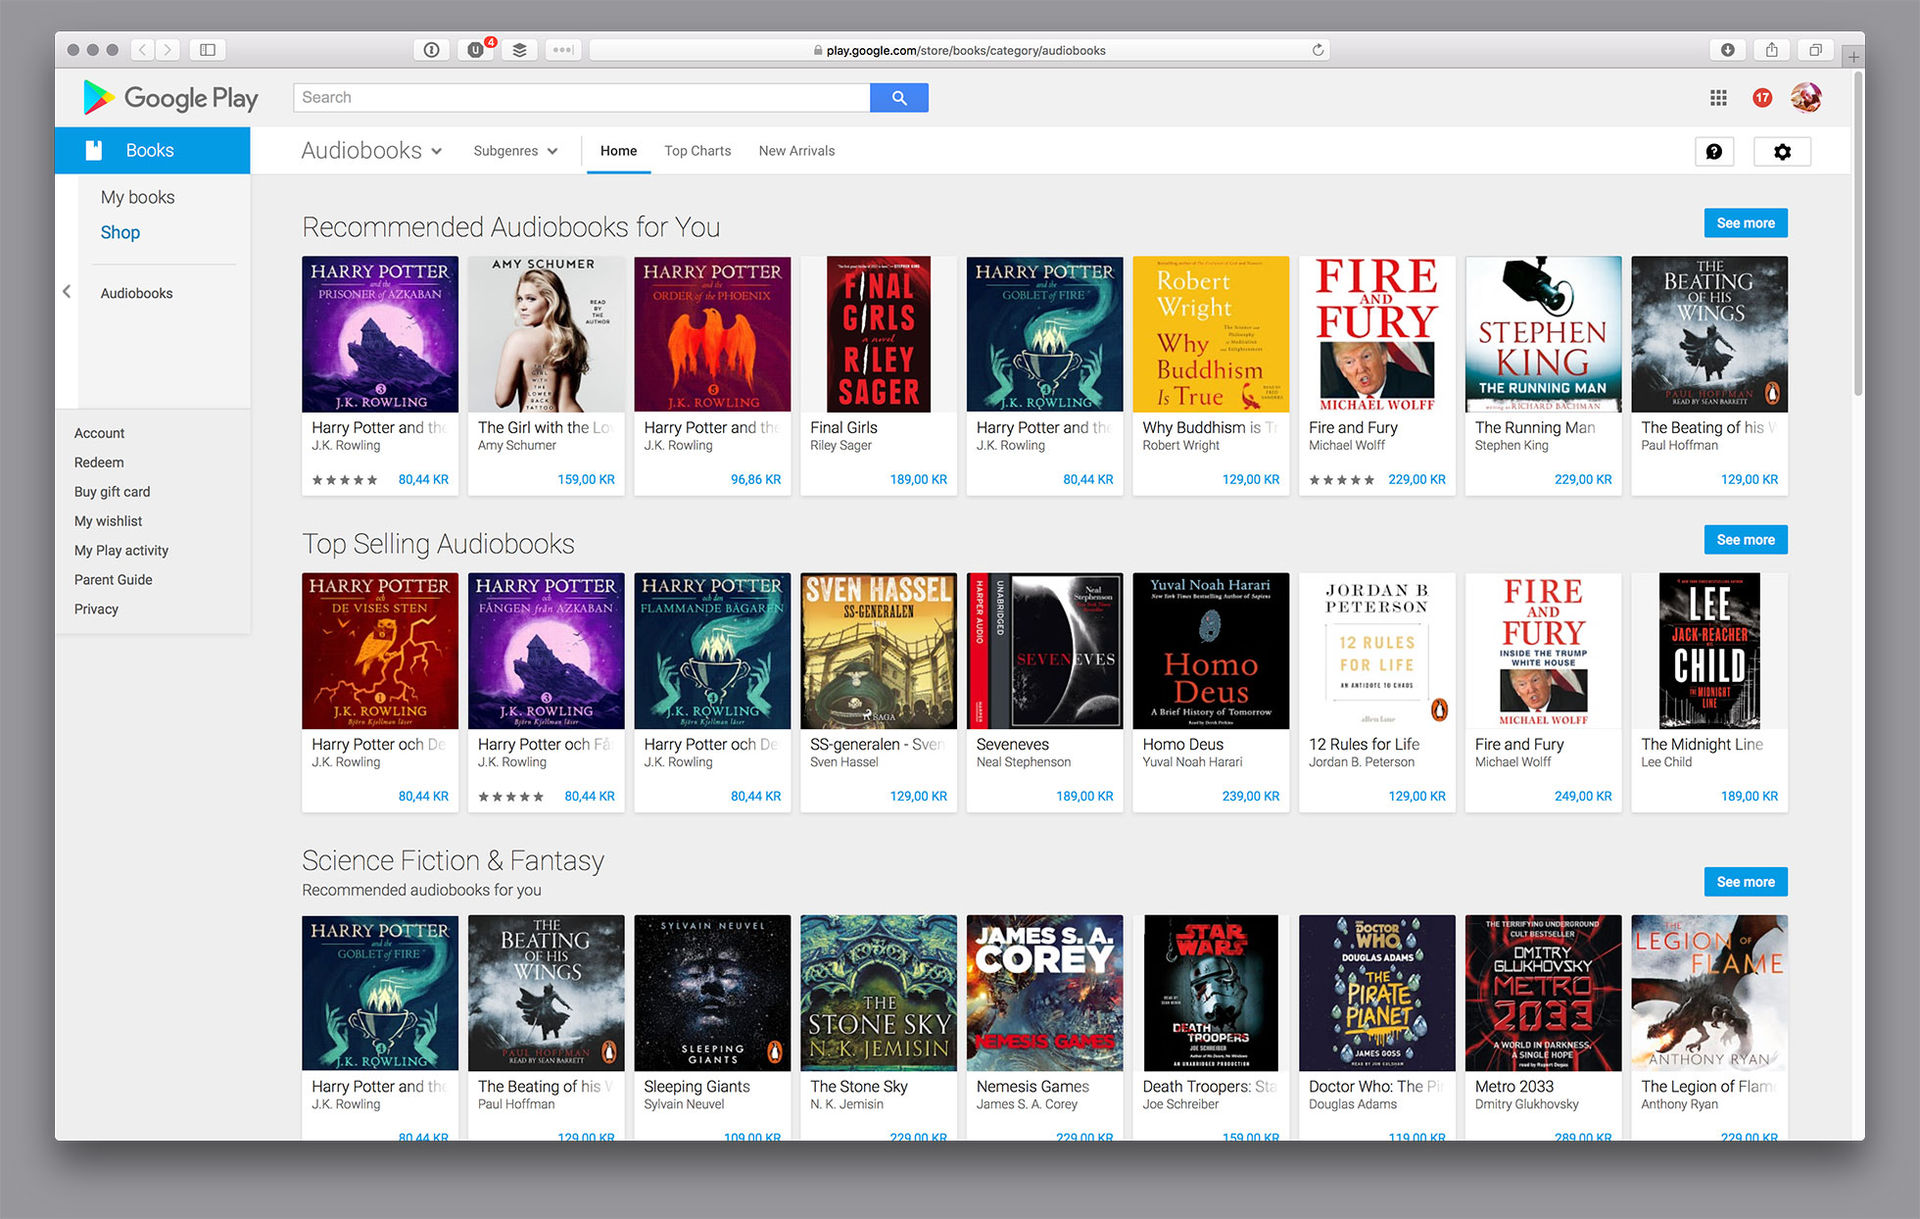
Task: Open Safari downloads icon
Action: coord(1728,49)
